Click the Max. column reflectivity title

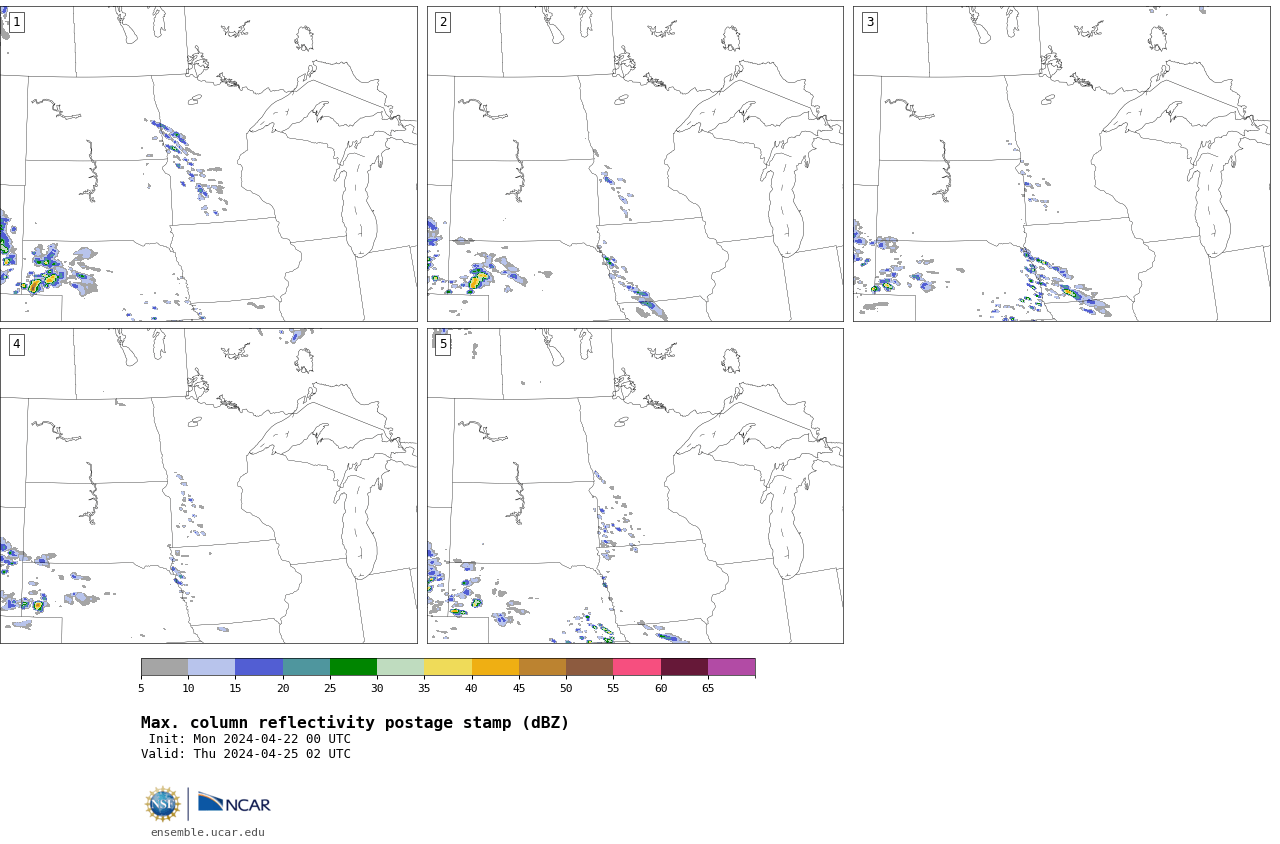click(x=355, y=723)
